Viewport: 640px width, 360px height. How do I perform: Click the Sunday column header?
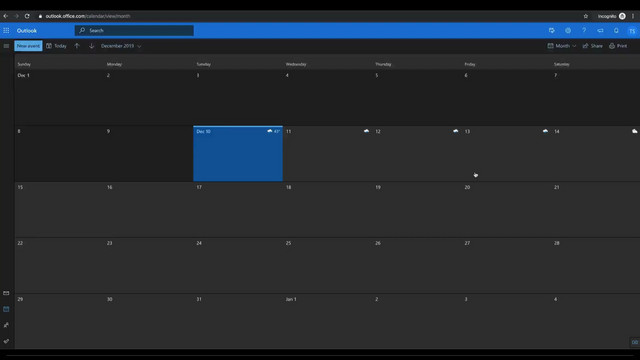(x=24, y=64)
